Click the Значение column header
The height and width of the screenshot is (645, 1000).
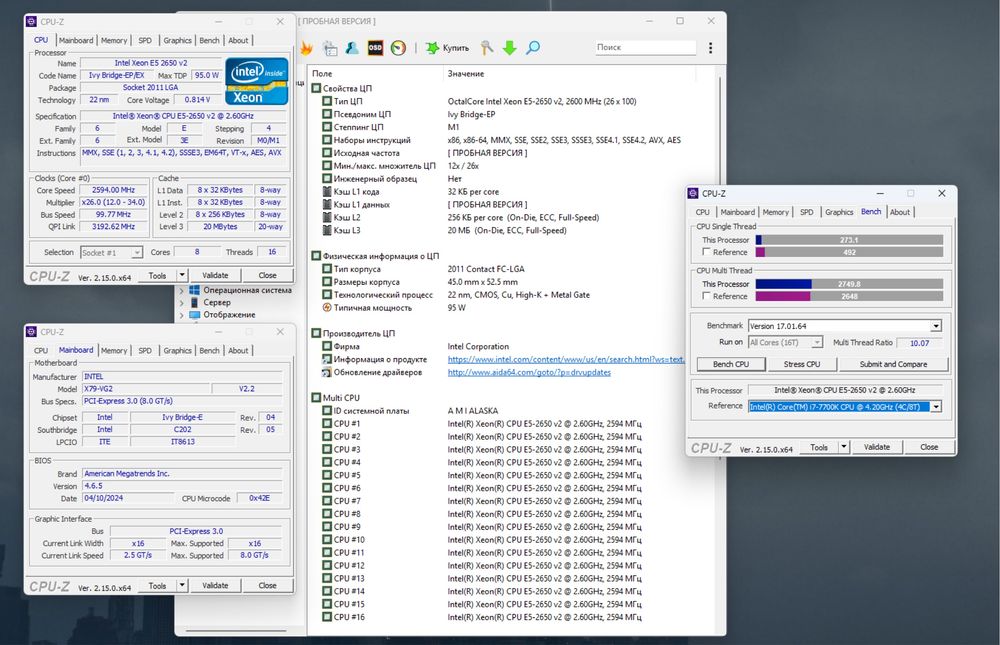point(466,73)
